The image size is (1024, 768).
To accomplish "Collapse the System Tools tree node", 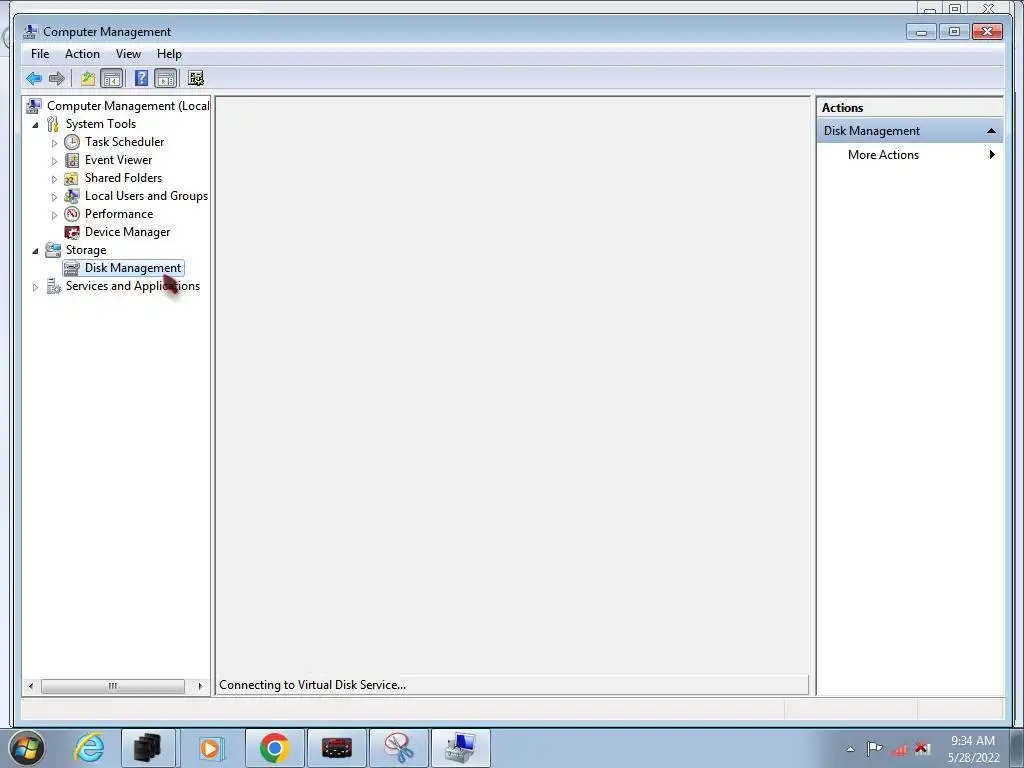I will tap(35, 125).
